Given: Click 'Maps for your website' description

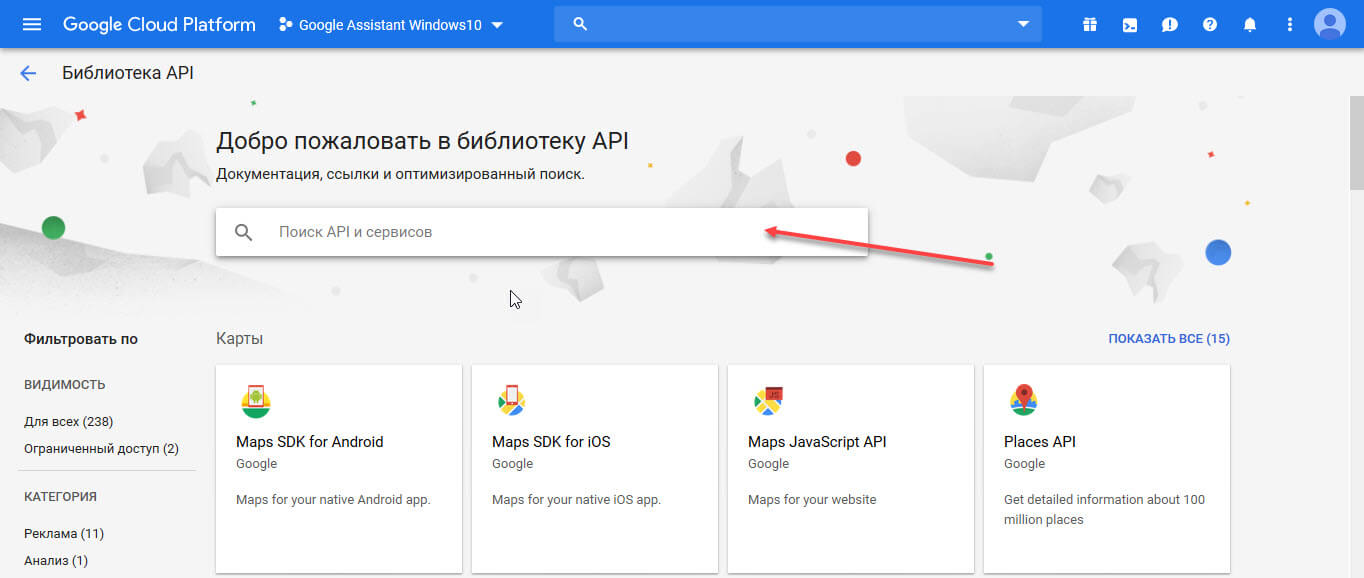Looking at the screenshot, I should pos(812,499).
